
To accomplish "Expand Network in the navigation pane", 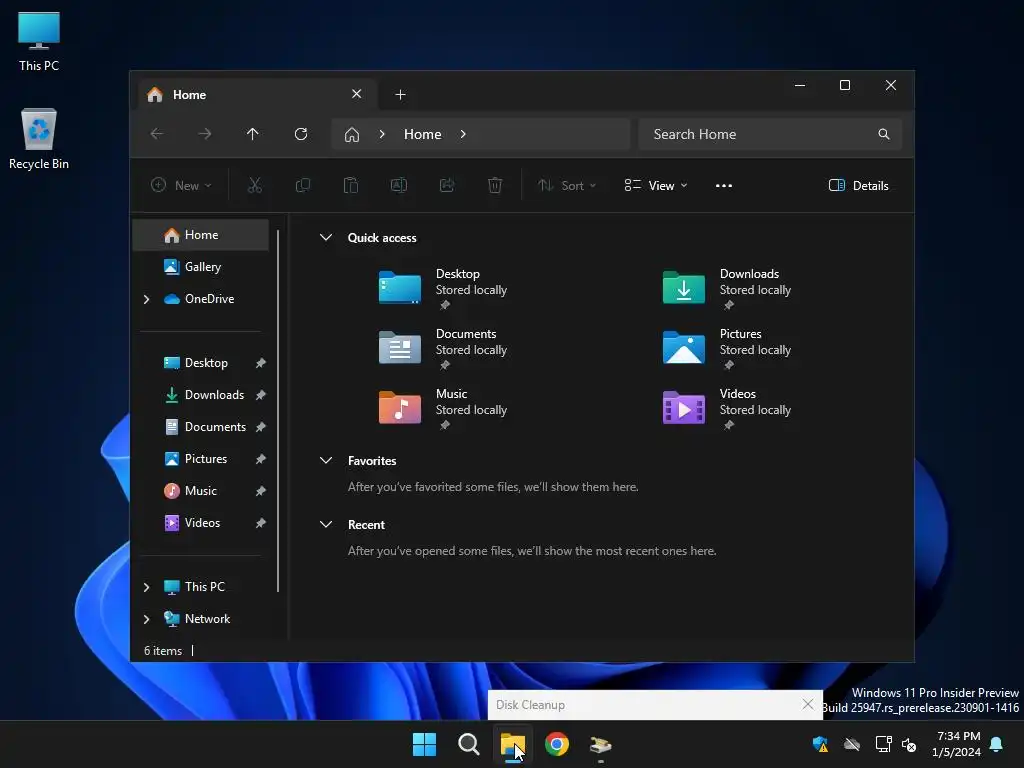I will 146,619.
